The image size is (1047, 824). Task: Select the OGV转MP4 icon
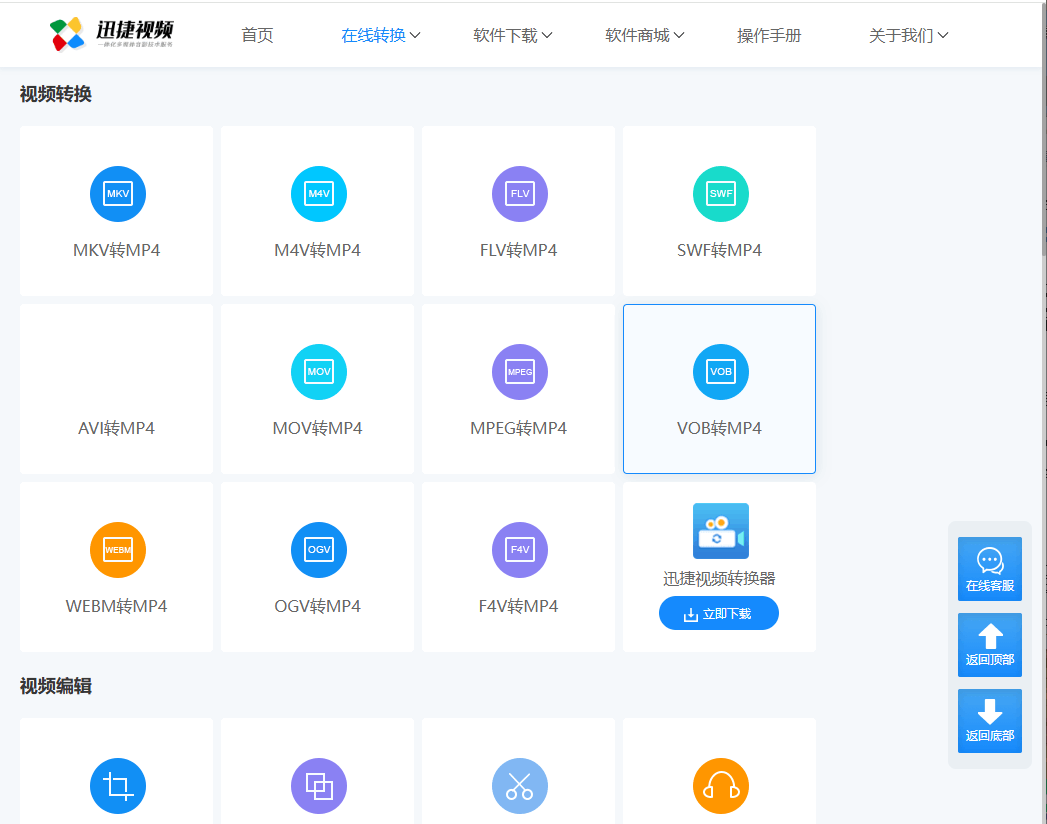(x=318, y=549)
